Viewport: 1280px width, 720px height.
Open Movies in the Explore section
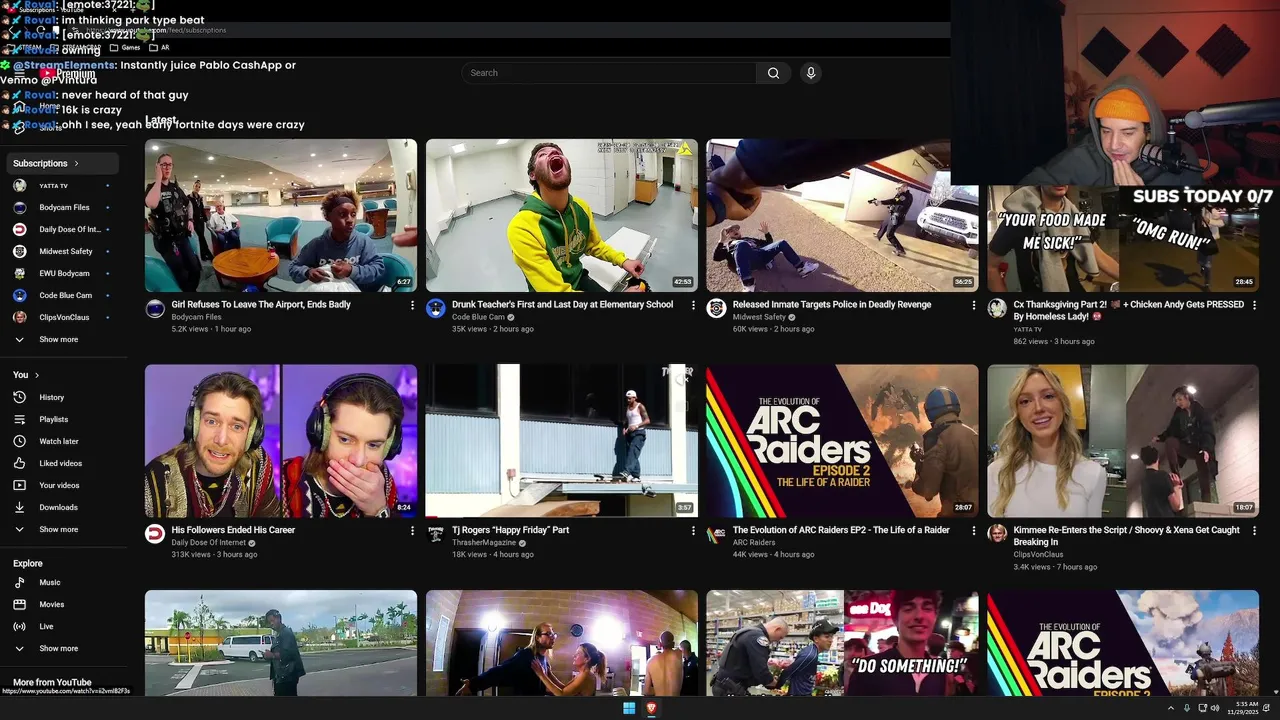pos(64,604)
